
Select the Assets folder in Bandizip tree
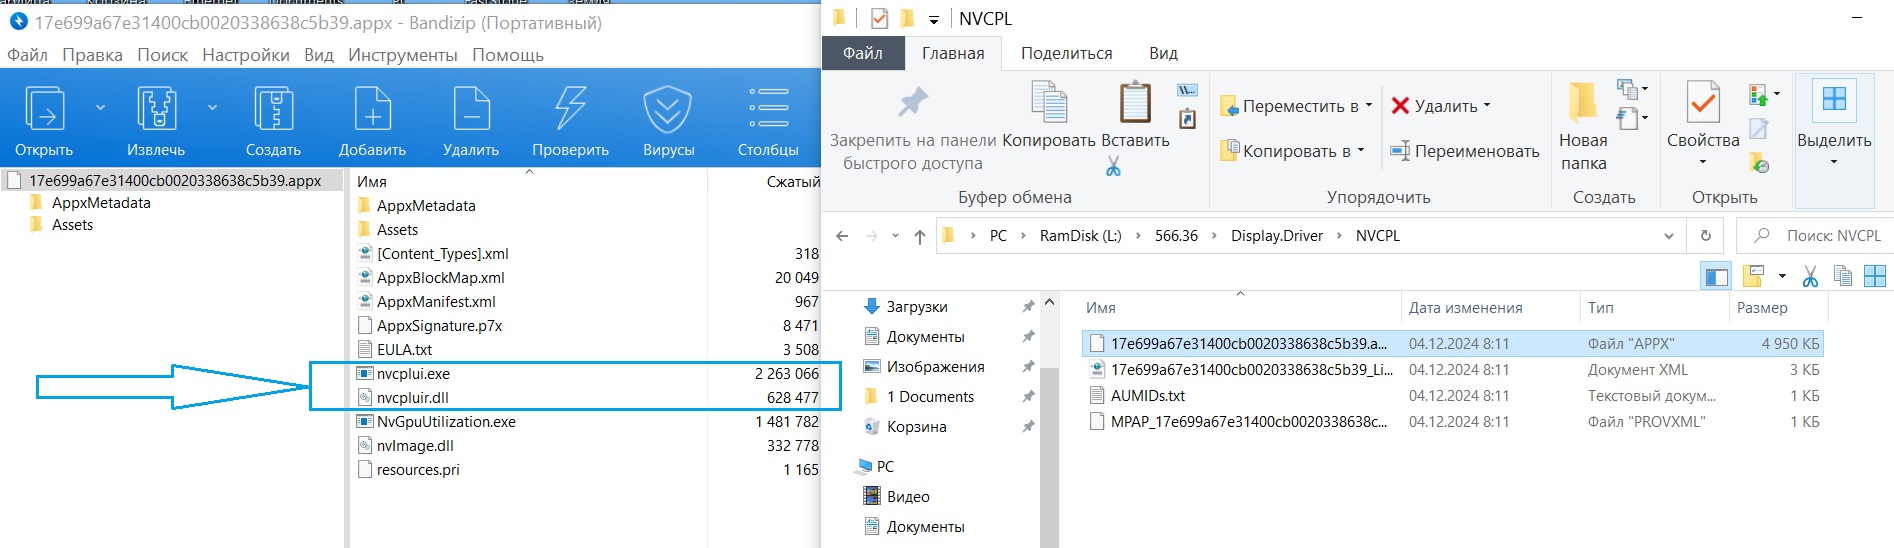click(x=72, y=225)
